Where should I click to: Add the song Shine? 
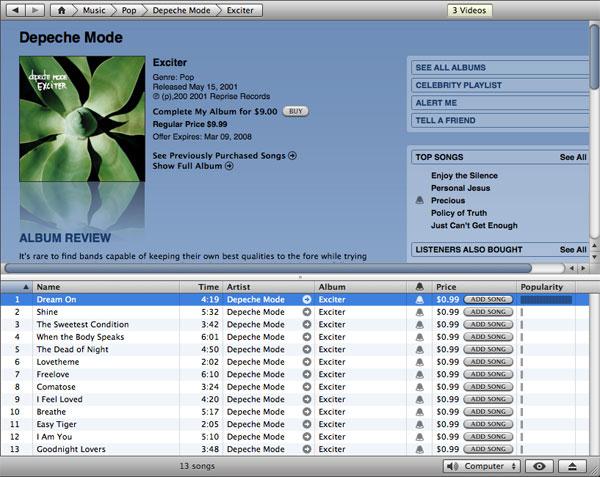488,312
